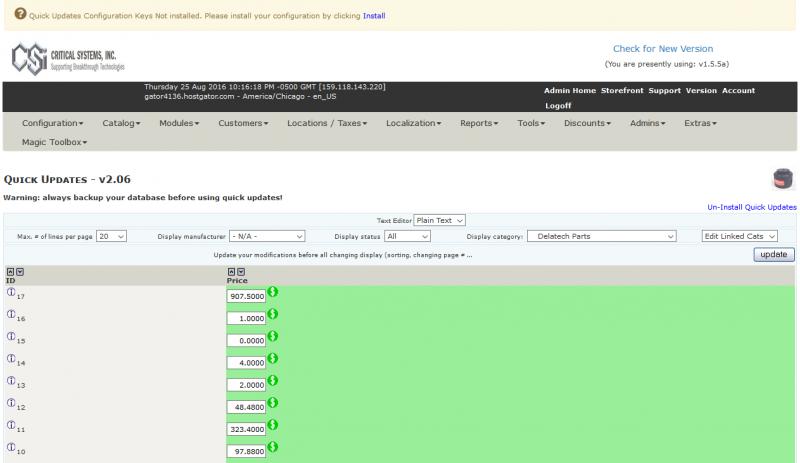Open the Edit Linked Cats dropdown
Image resolution: width=800 pixels, height=463 pixels.
[739, 236]
